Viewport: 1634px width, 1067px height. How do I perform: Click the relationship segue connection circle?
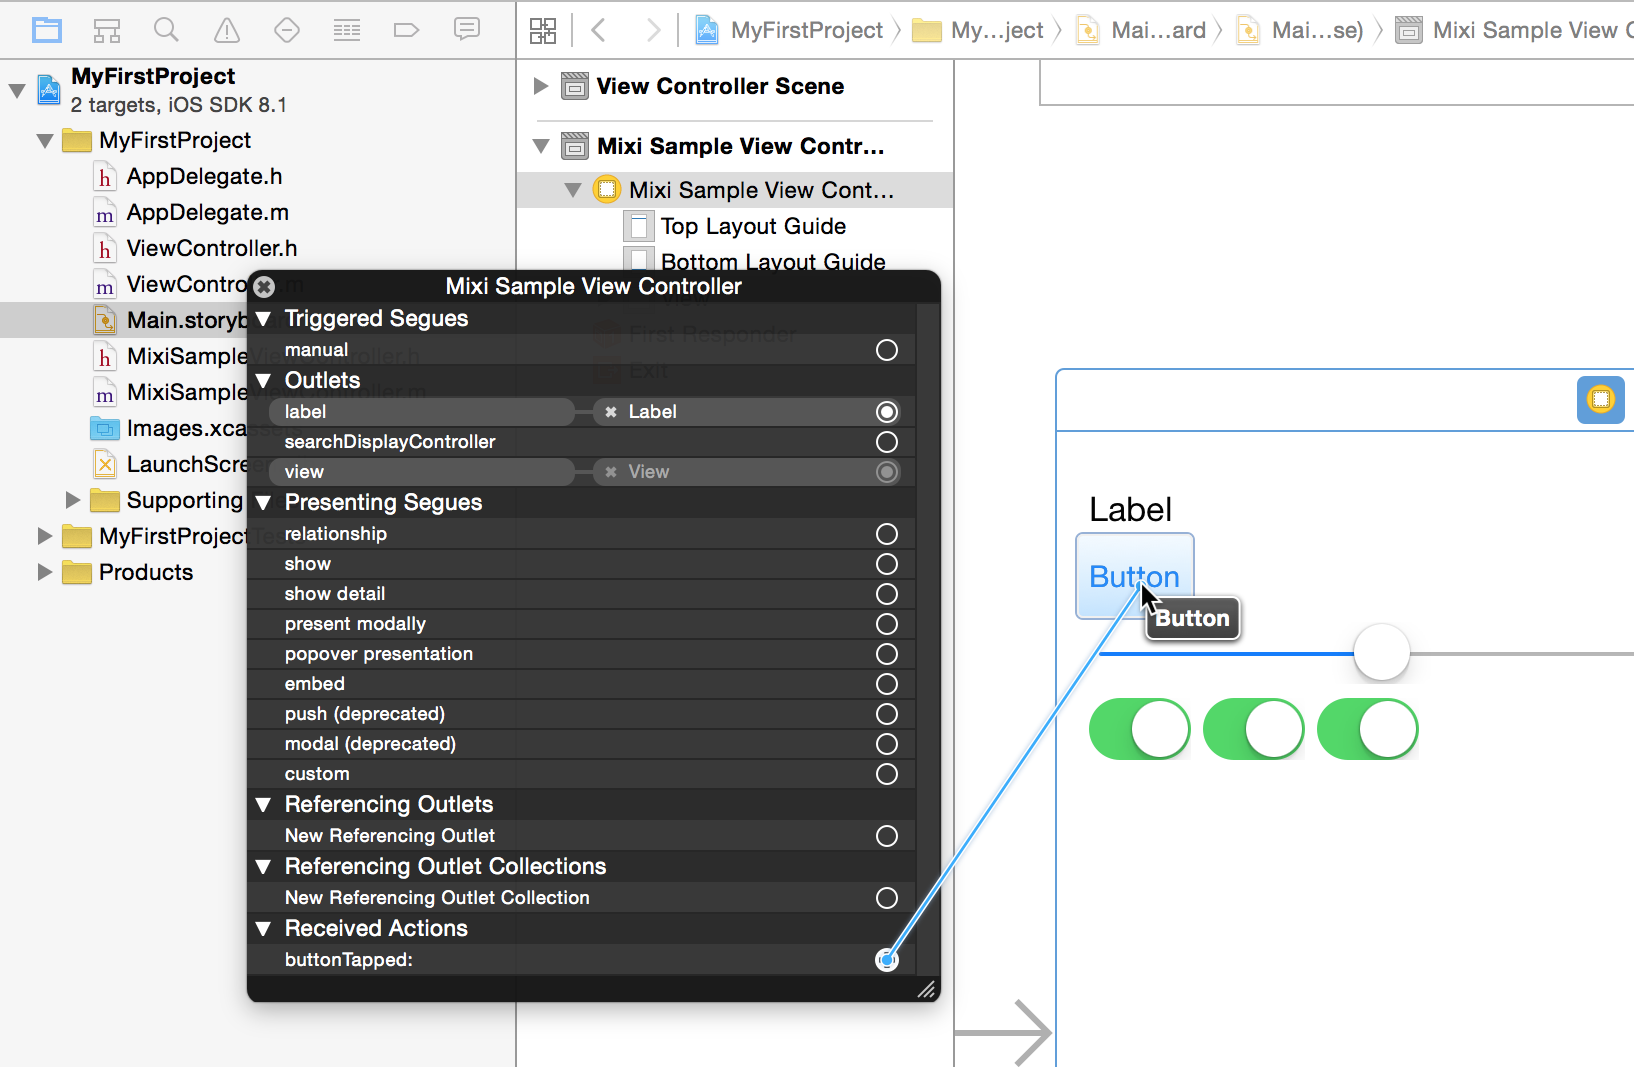[887, 534]
